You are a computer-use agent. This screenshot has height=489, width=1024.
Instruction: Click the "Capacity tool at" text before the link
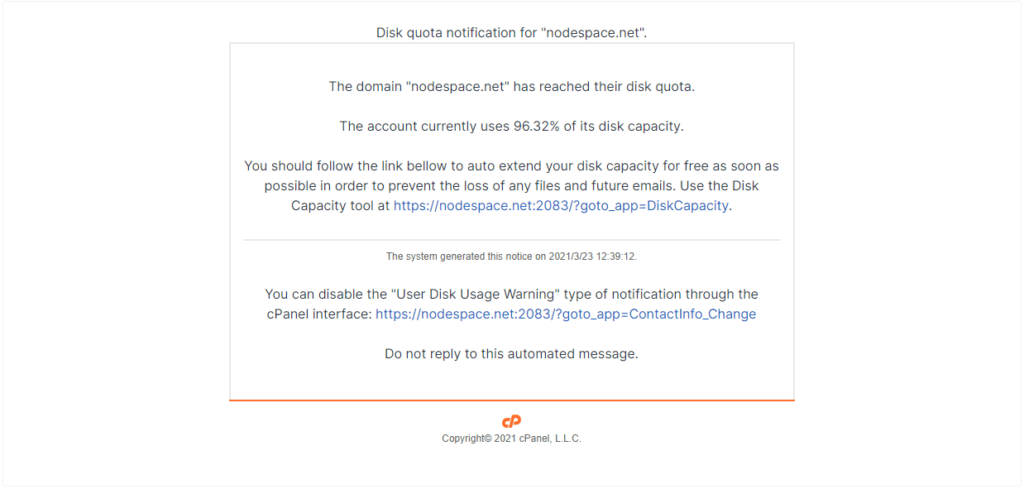(340, 206)
